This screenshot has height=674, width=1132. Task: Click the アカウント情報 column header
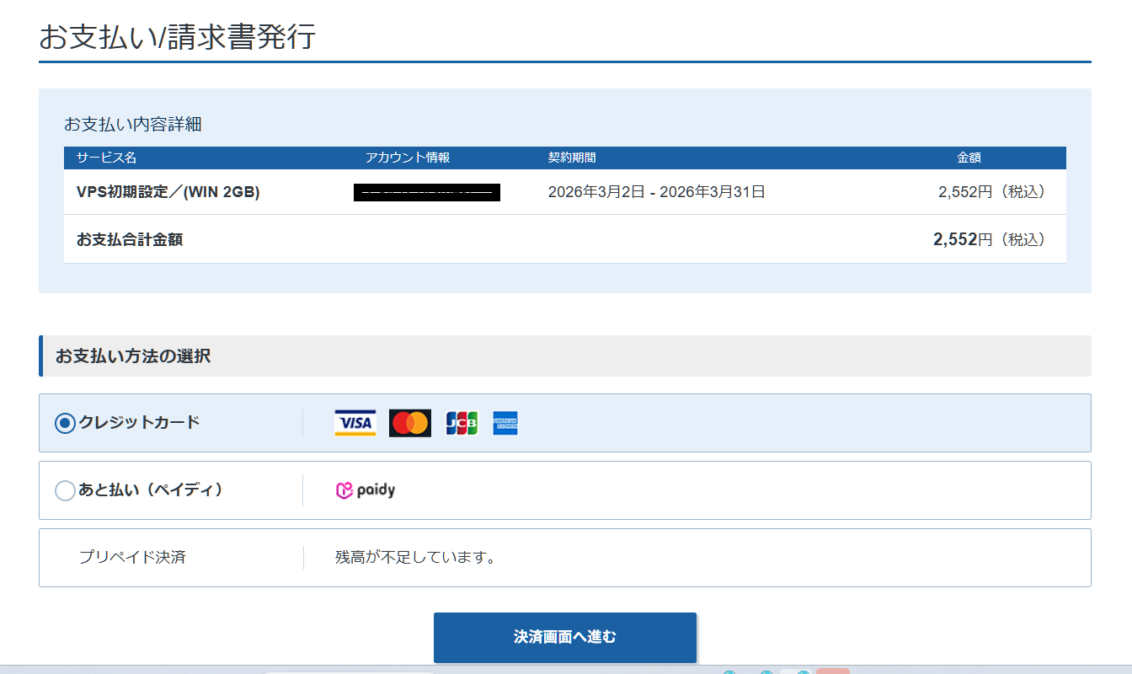click(x=408, y=158)
